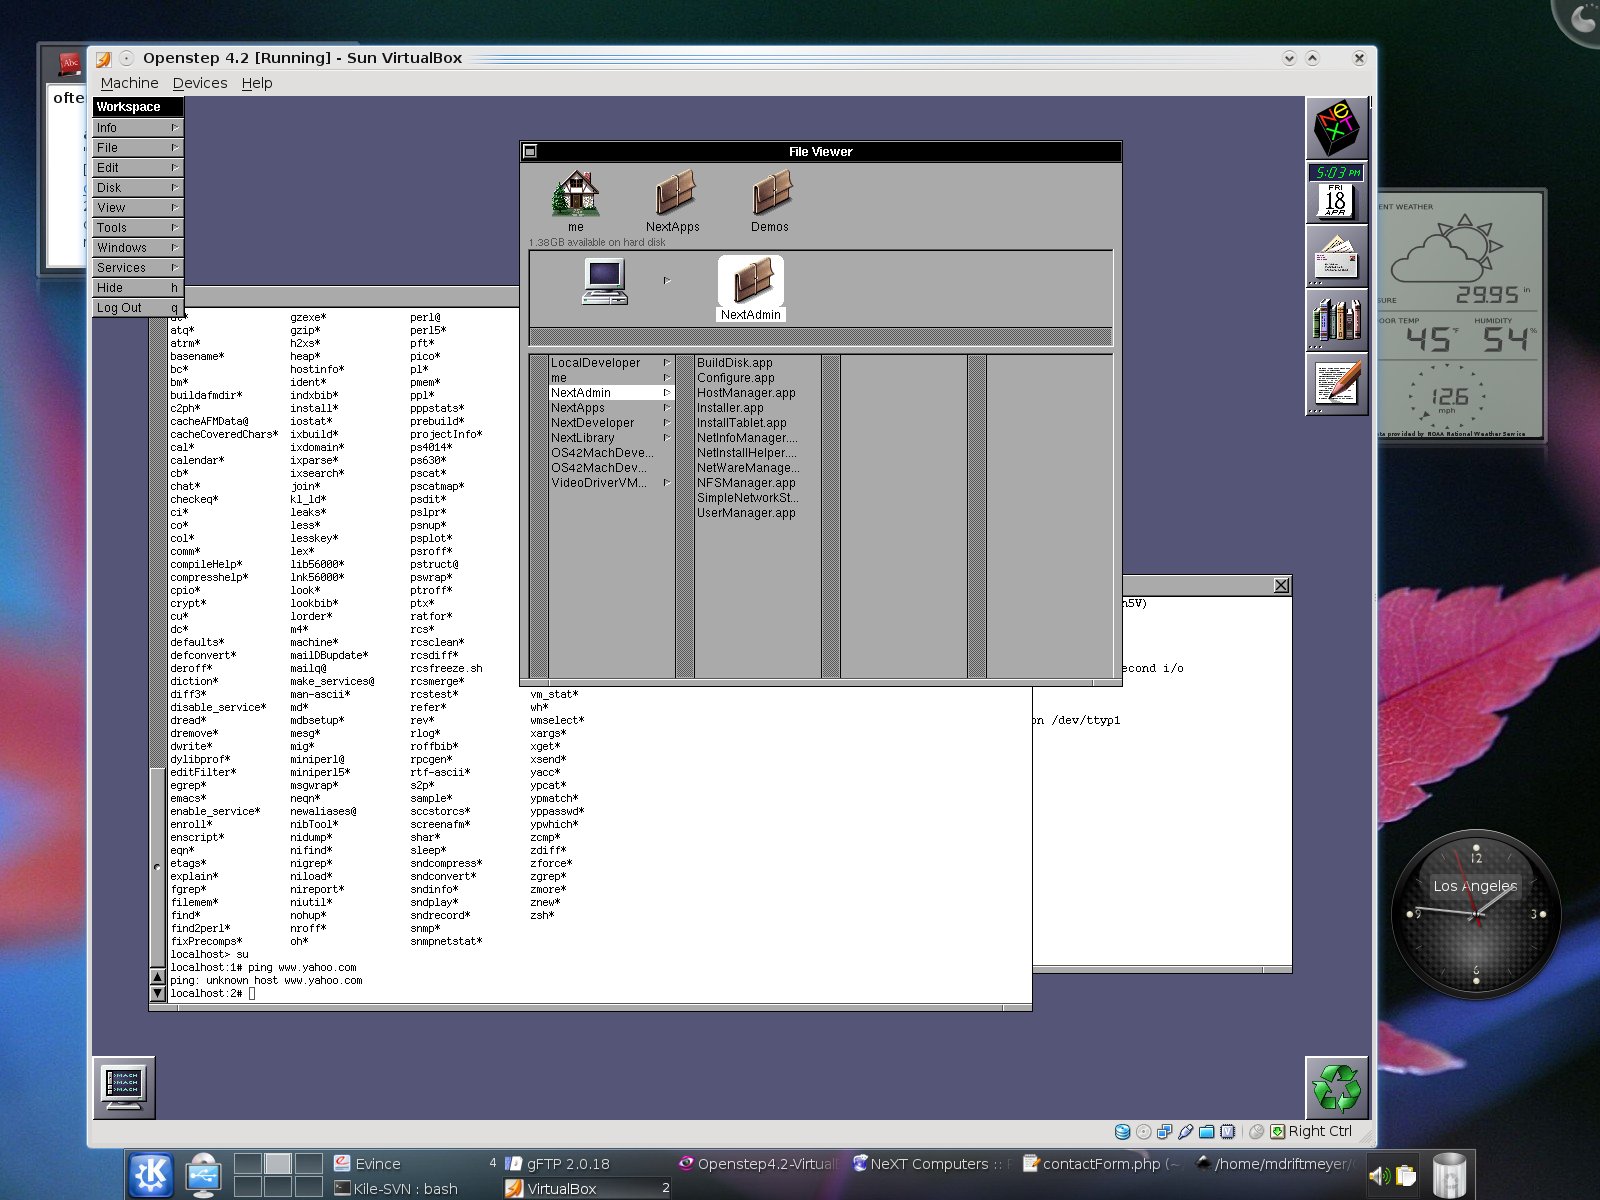Click the virtualization chip indicator icon
The height and width of the screenshot is (1200, 1600).
point(1227,1131)
